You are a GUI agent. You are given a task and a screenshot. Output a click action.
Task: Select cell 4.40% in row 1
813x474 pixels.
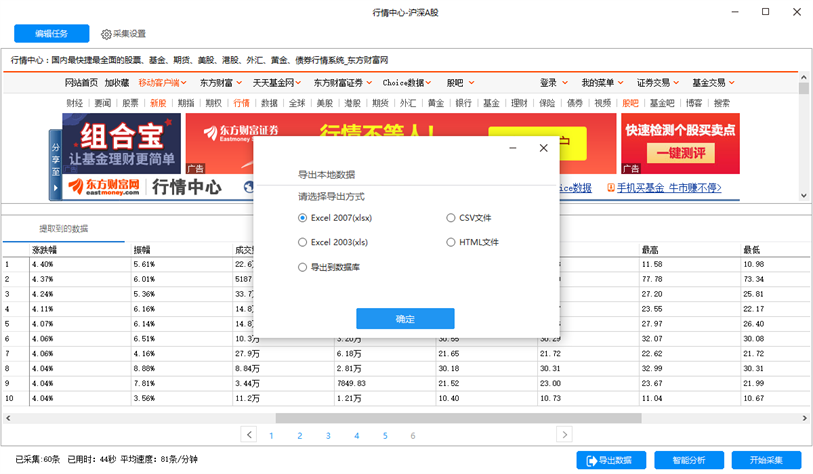(x=80, y=264)
